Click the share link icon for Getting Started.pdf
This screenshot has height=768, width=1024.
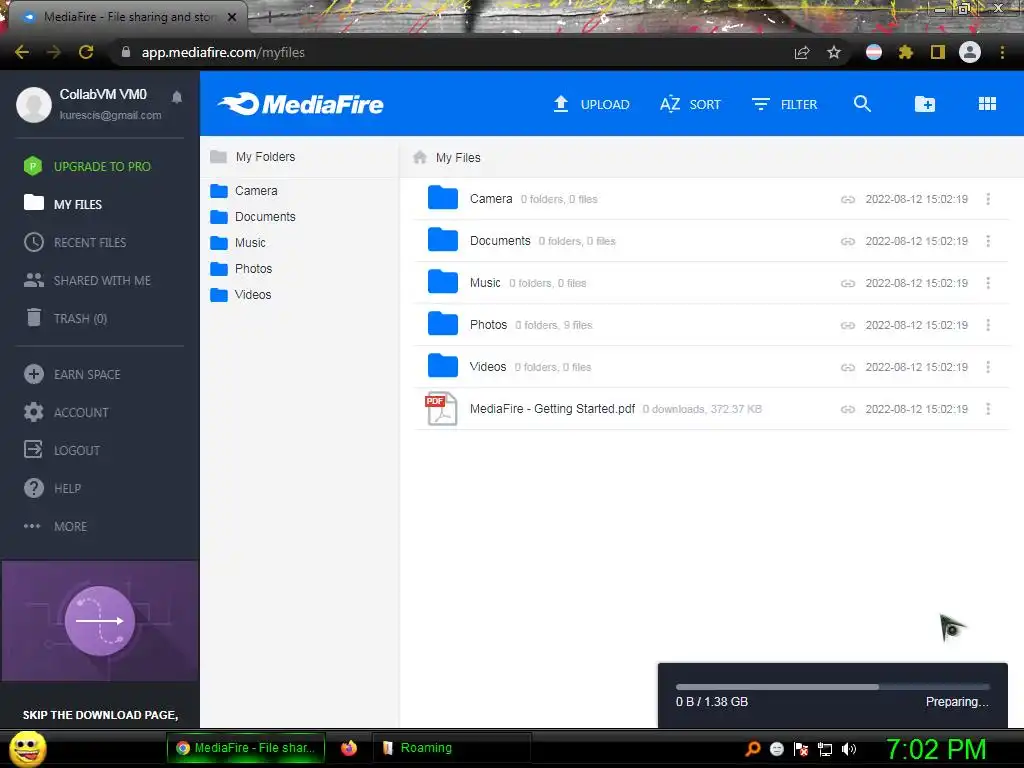pyautogui.click(x=848, y=409)
